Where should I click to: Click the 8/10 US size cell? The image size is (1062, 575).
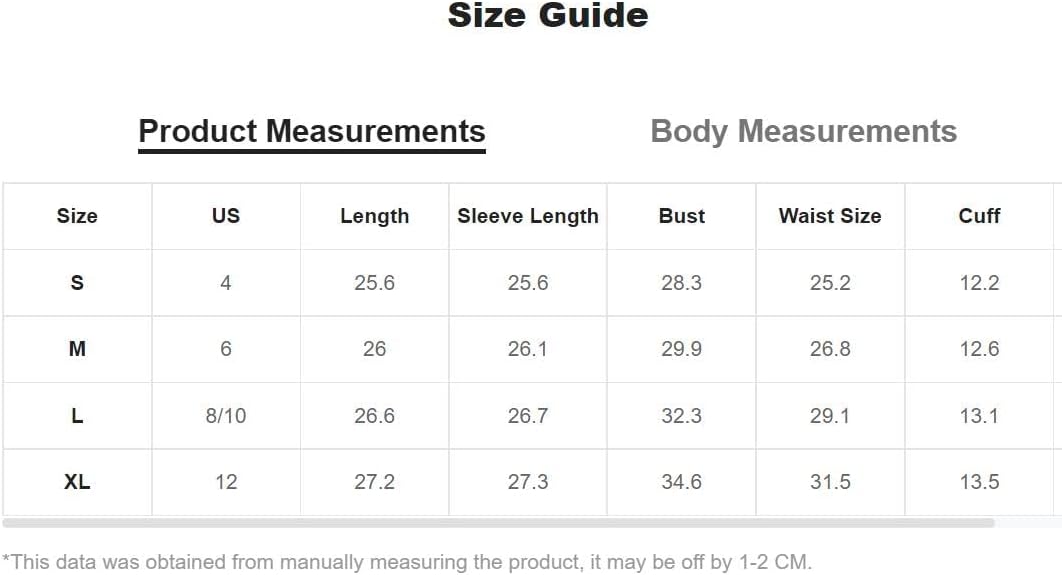click(226, 416)
